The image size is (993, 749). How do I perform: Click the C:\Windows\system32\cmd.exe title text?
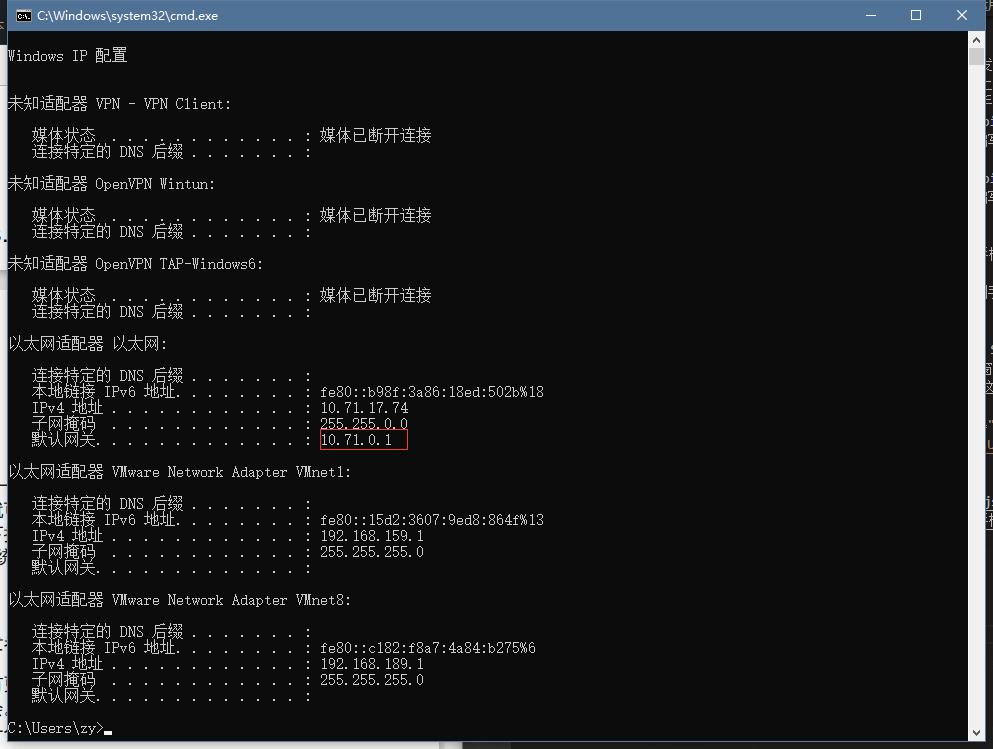(127, 16)
